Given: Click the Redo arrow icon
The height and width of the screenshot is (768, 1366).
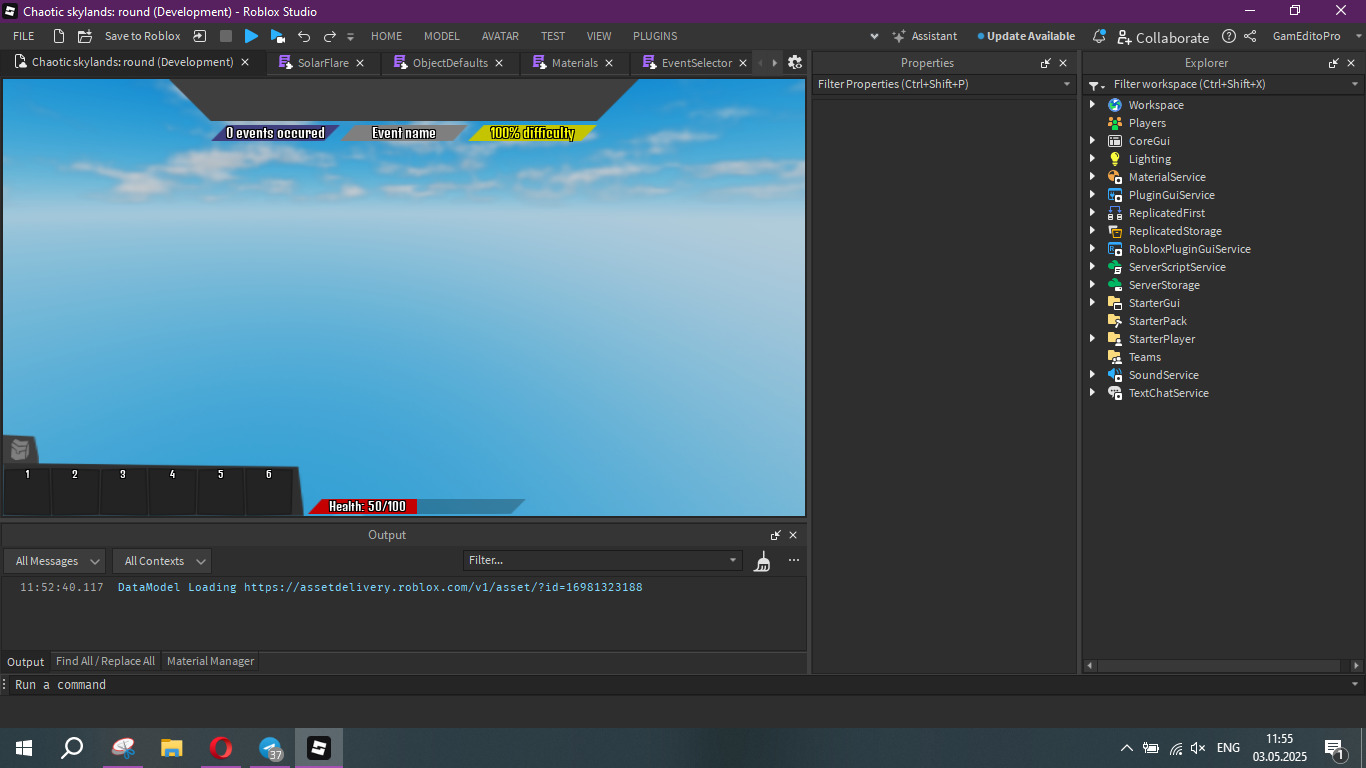Looking at the screenshot, I should pos(329,36).
